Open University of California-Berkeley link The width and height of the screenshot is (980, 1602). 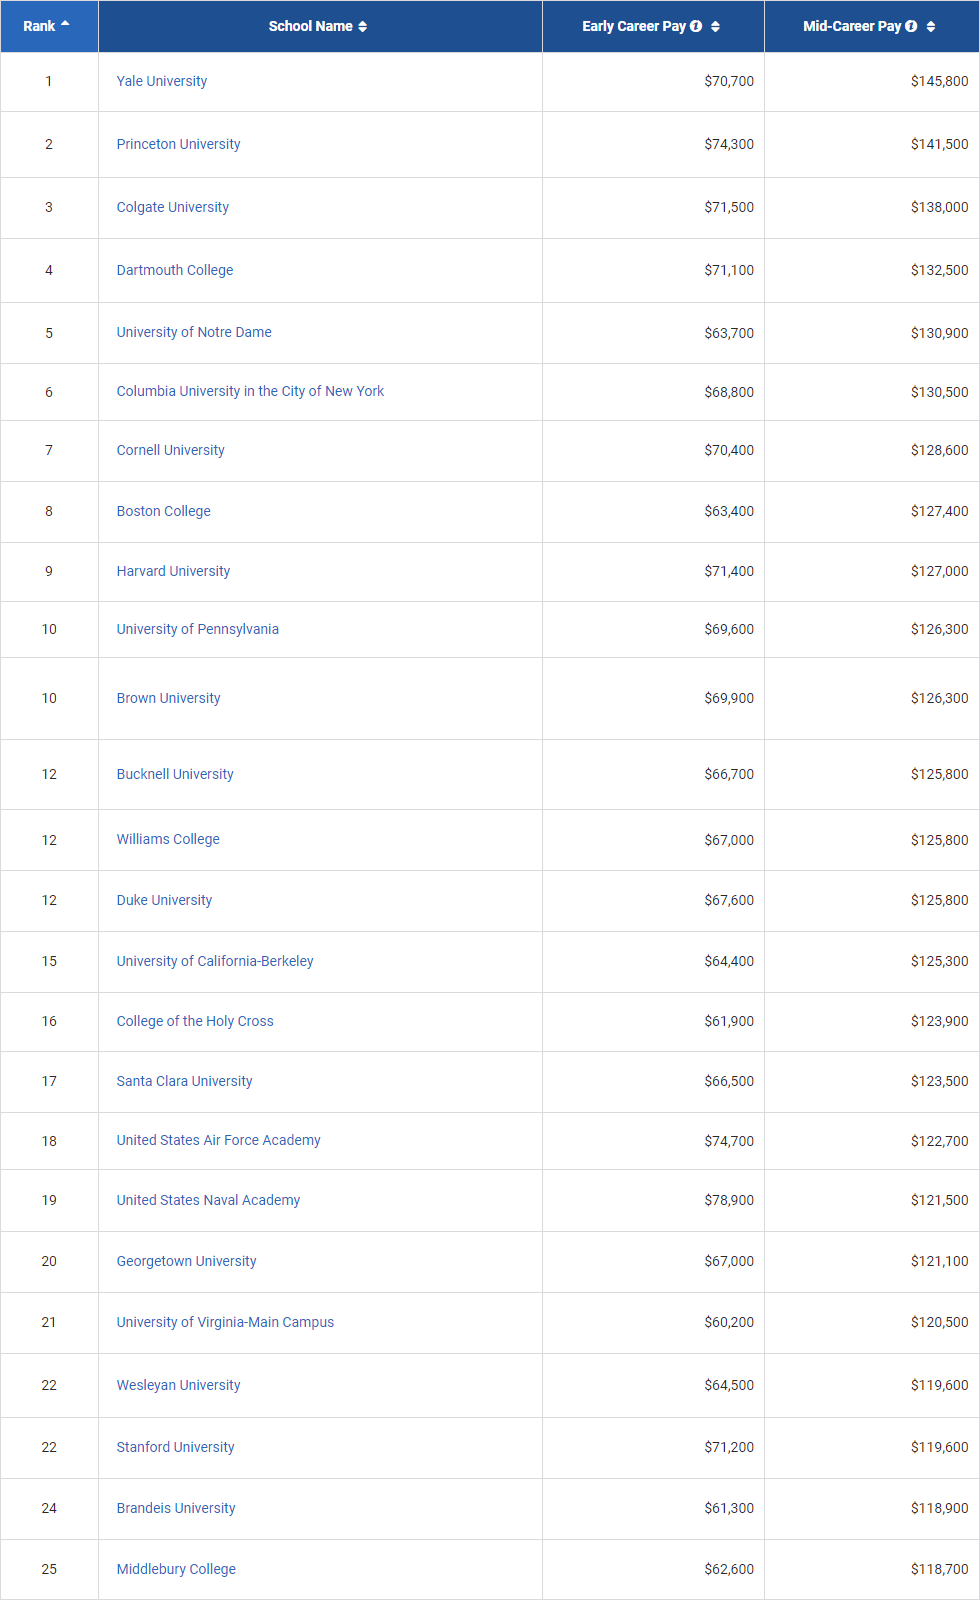[215, 961]
